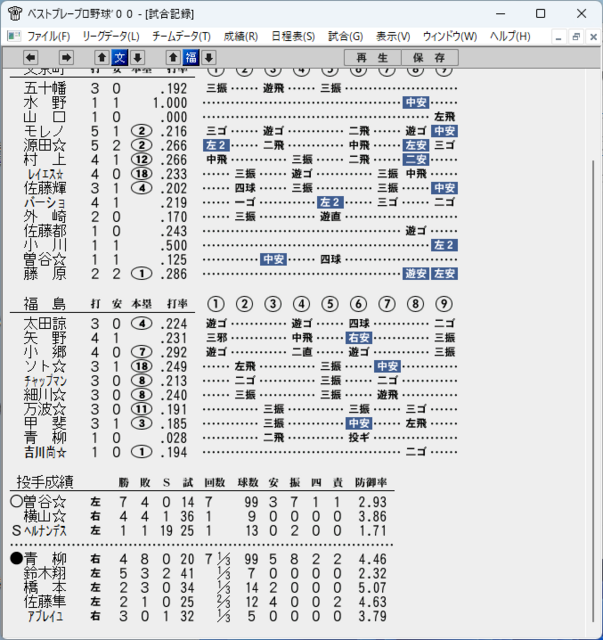Restore the inner child window
Image resolution: width=603 pixels, height=640 pixels.
[576, 37]
